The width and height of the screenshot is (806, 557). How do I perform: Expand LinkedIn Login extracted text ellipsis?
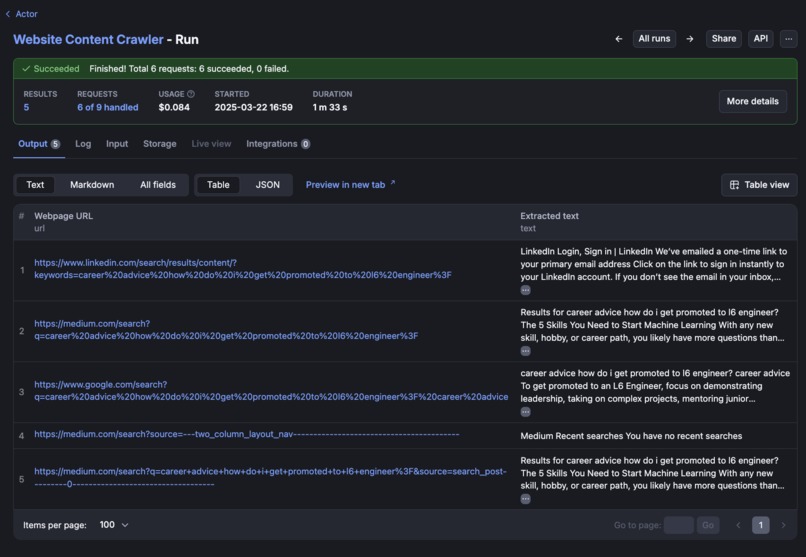(x=525, y=290)
